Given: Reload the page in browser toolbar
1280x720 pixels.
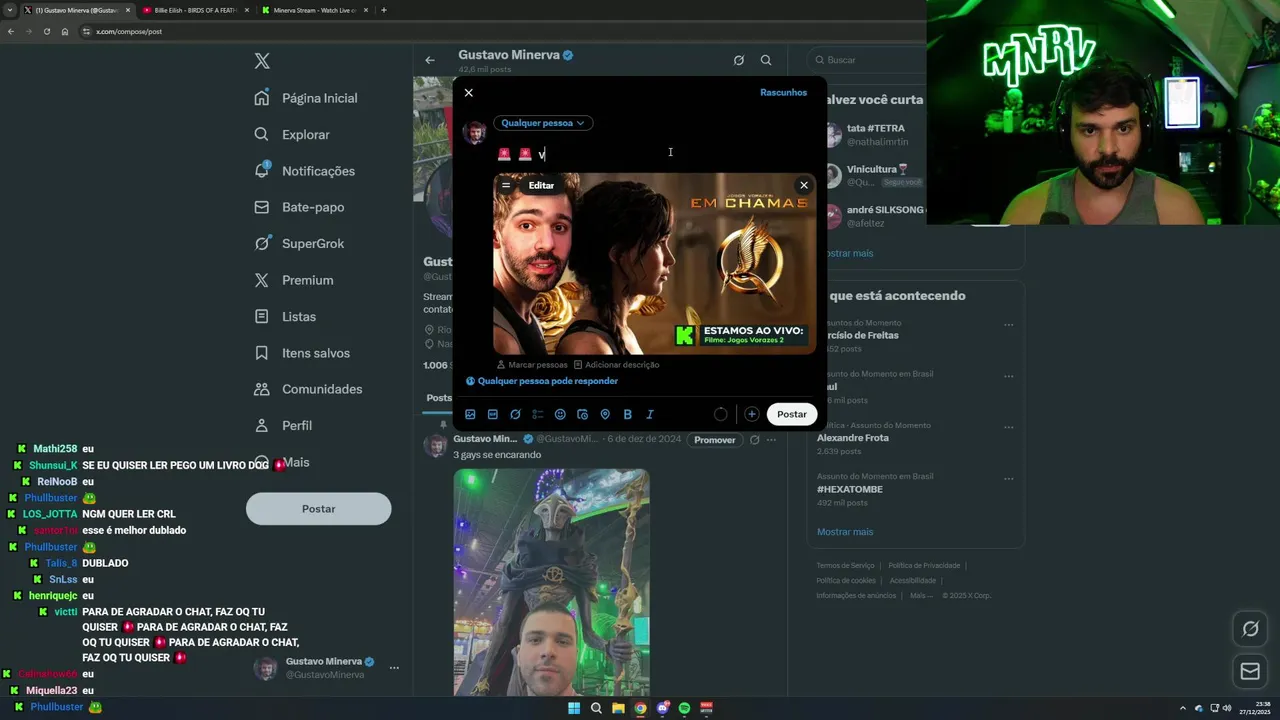Looking at the screenshot, I should [46, 31].
